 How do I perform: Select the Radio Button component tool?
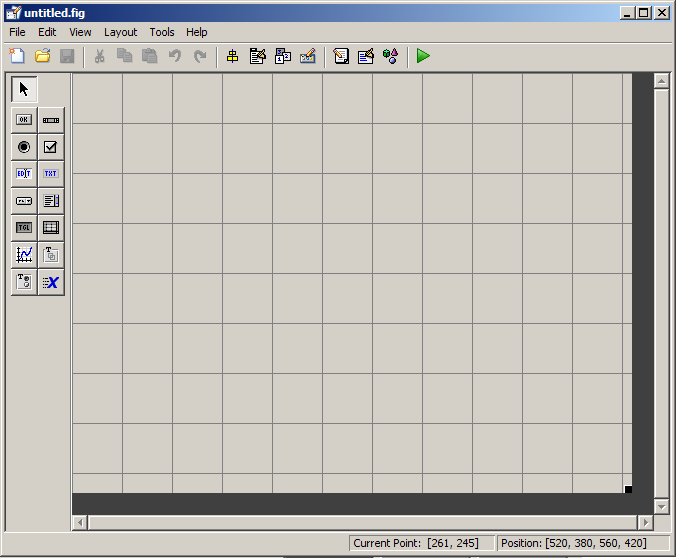point(24,147)
